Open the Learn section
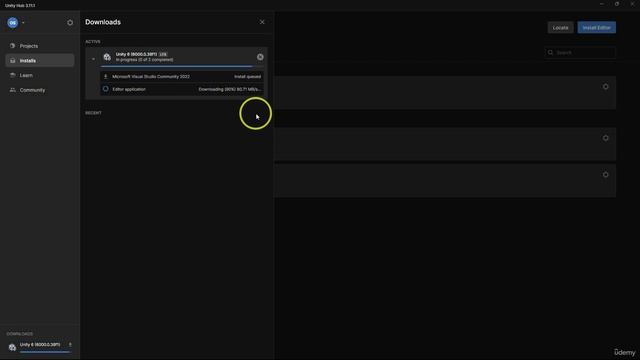The width and height of the screenshot is (640, 360). coord(40,75)
